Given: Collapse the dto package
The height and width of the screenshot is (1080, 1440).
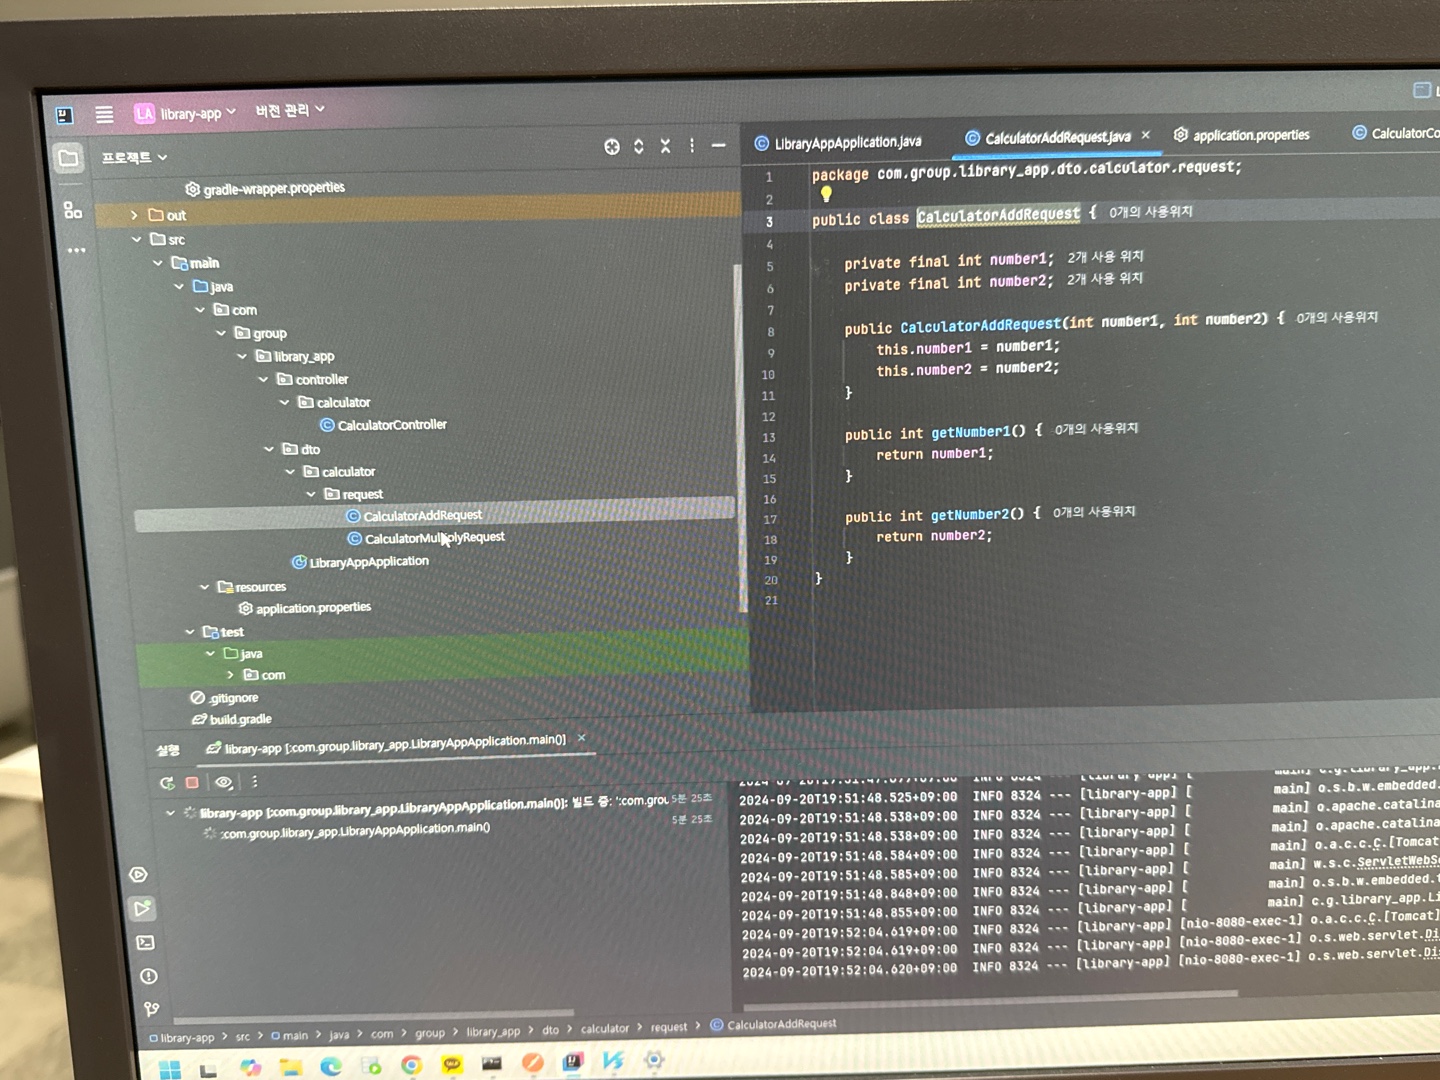Looking at the screenshot, I should pyautogui.click(x=268, y=450).
